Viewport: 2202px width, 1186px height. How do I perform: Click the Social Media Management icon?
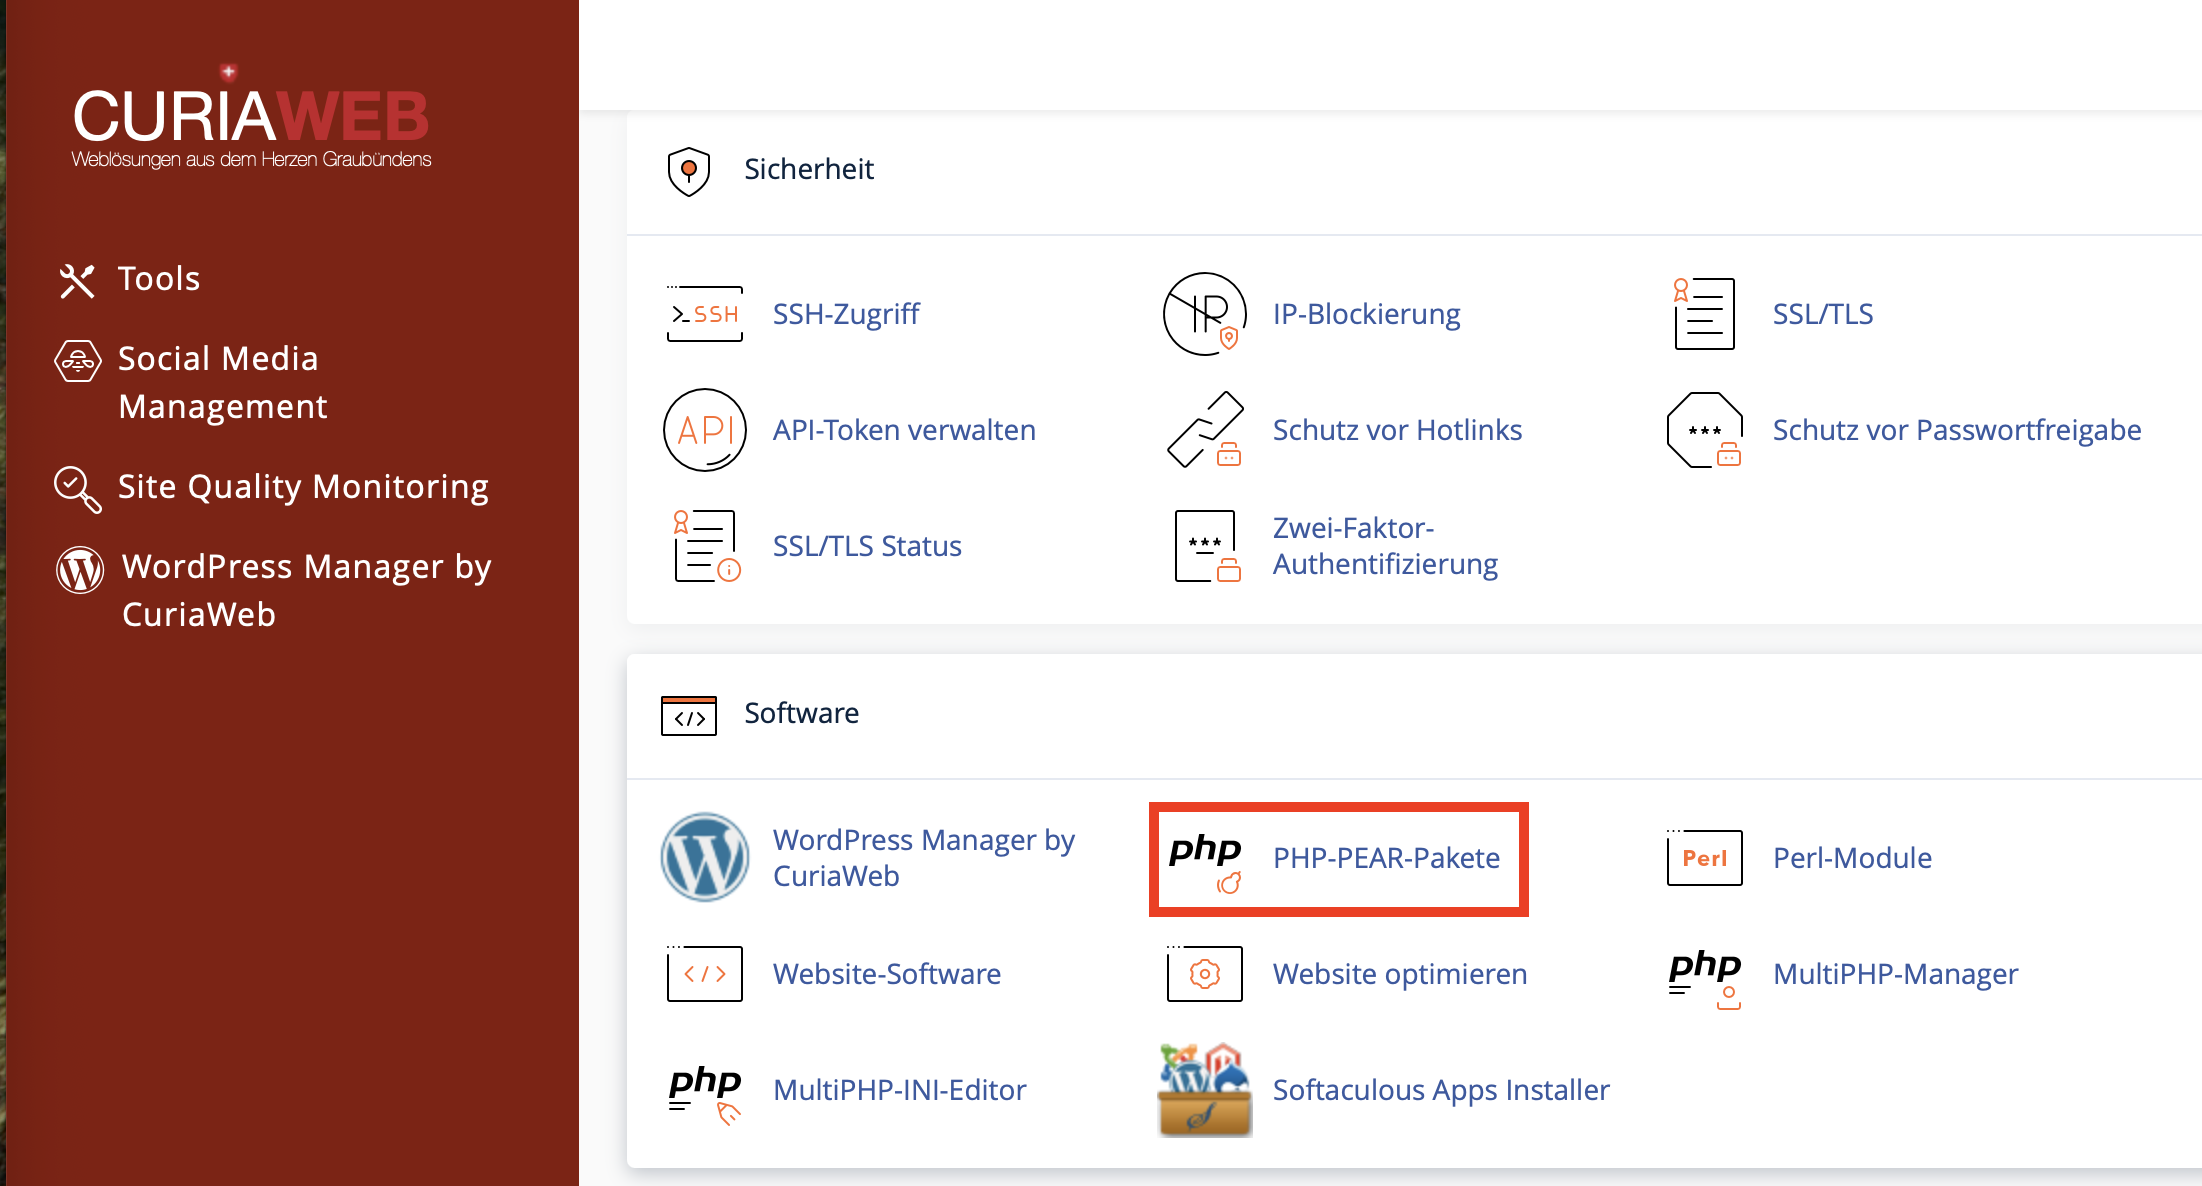point(78,361)
